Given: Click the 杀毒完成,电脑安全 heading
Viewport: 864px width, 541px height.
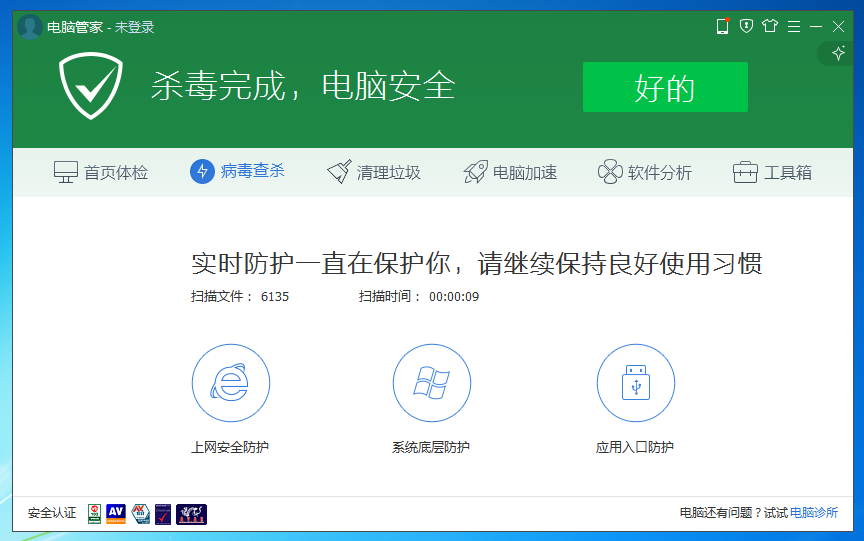Looking at the screenshot, I should pos(303,86).
